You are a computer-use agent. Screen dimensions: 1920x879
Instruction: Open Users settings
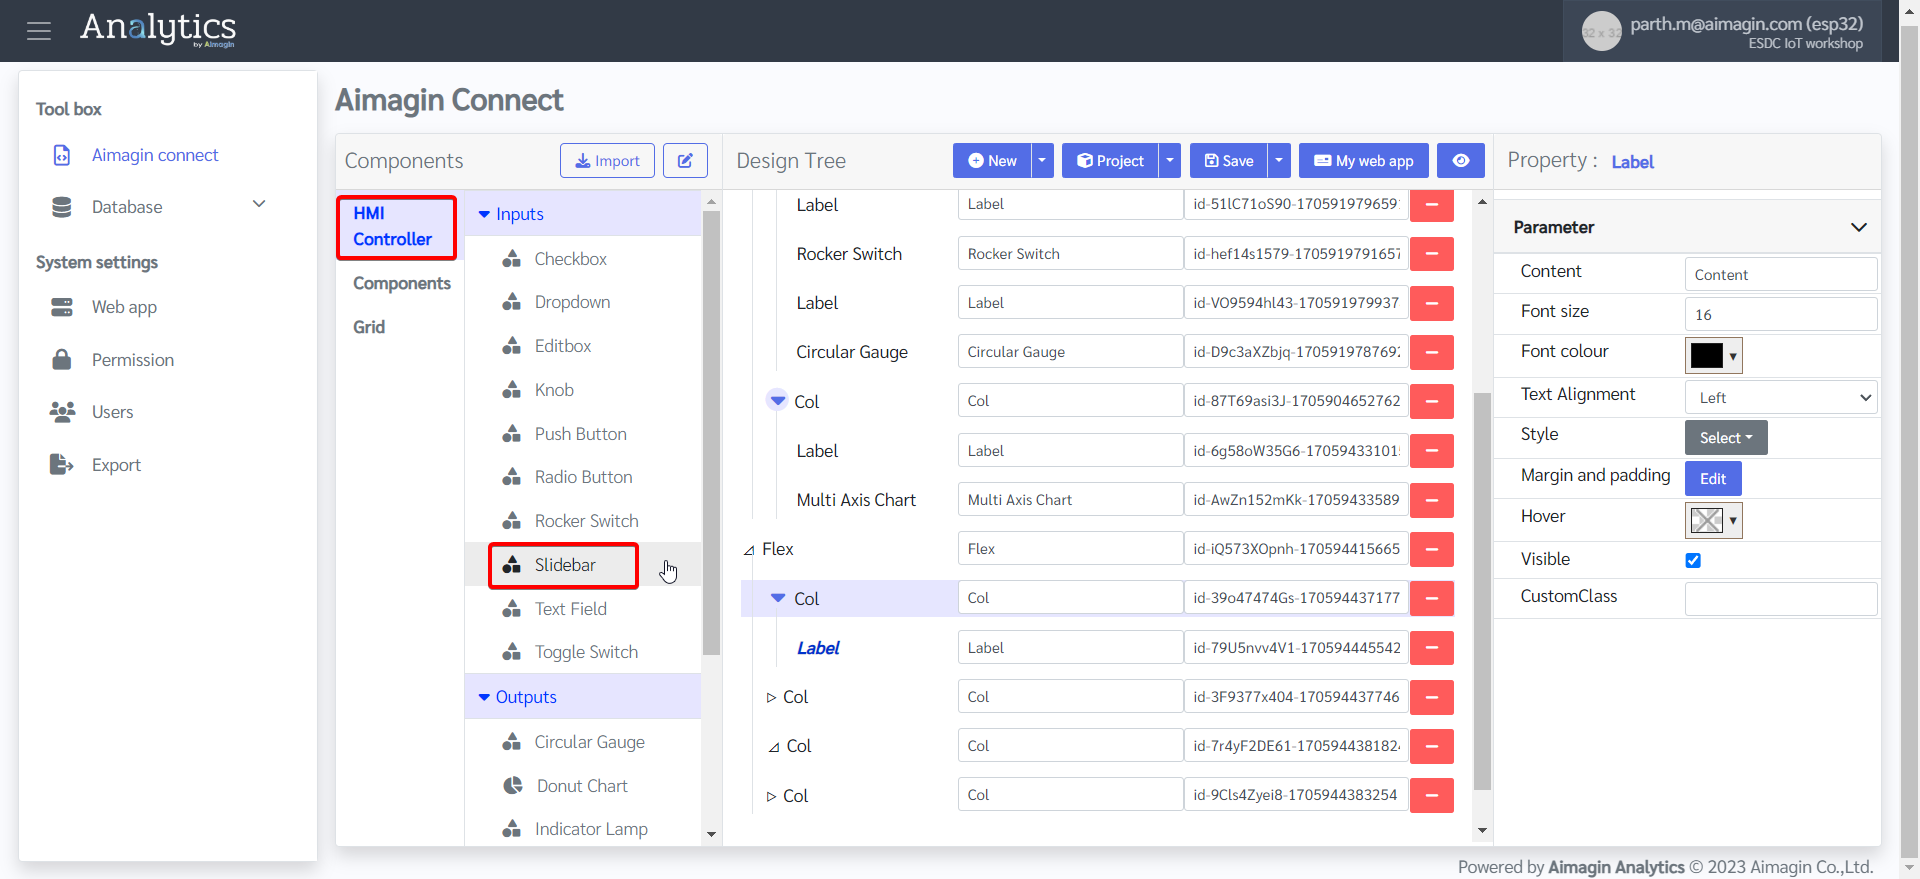[112, 412]
